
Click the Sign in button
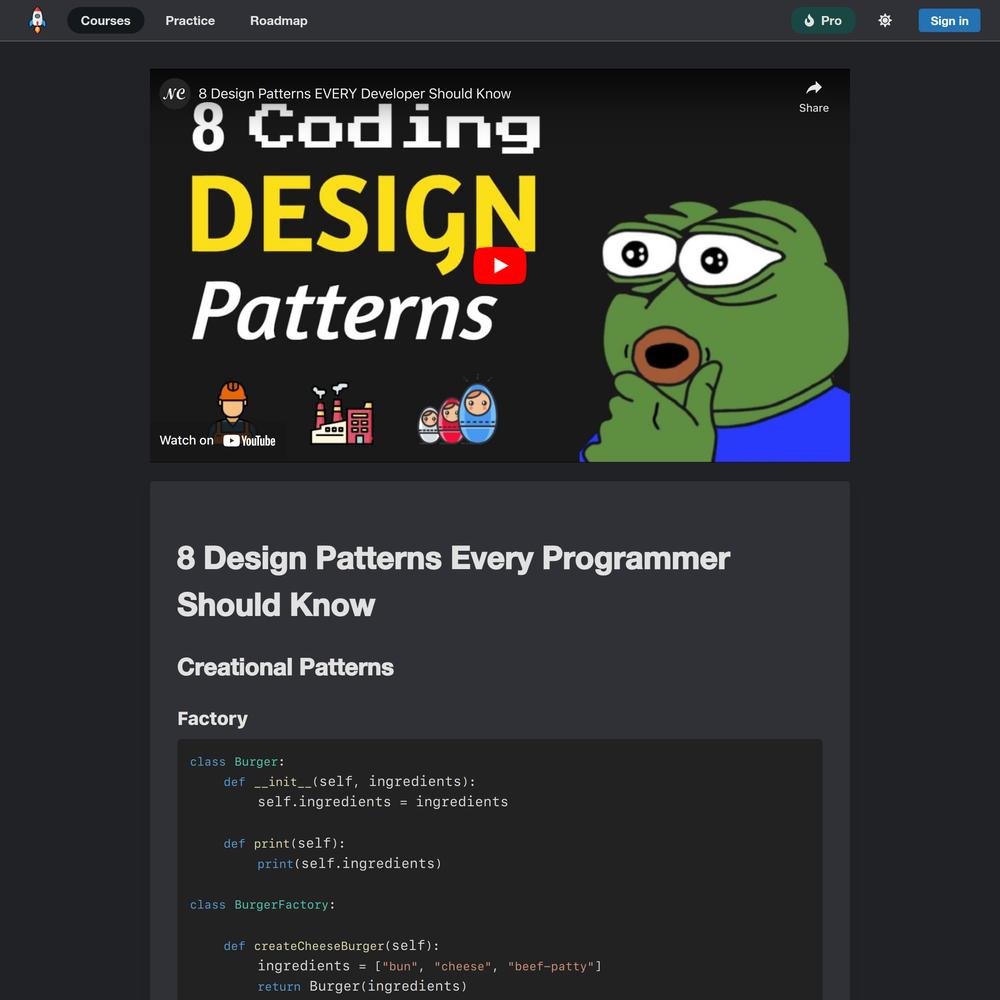(949, 20)
